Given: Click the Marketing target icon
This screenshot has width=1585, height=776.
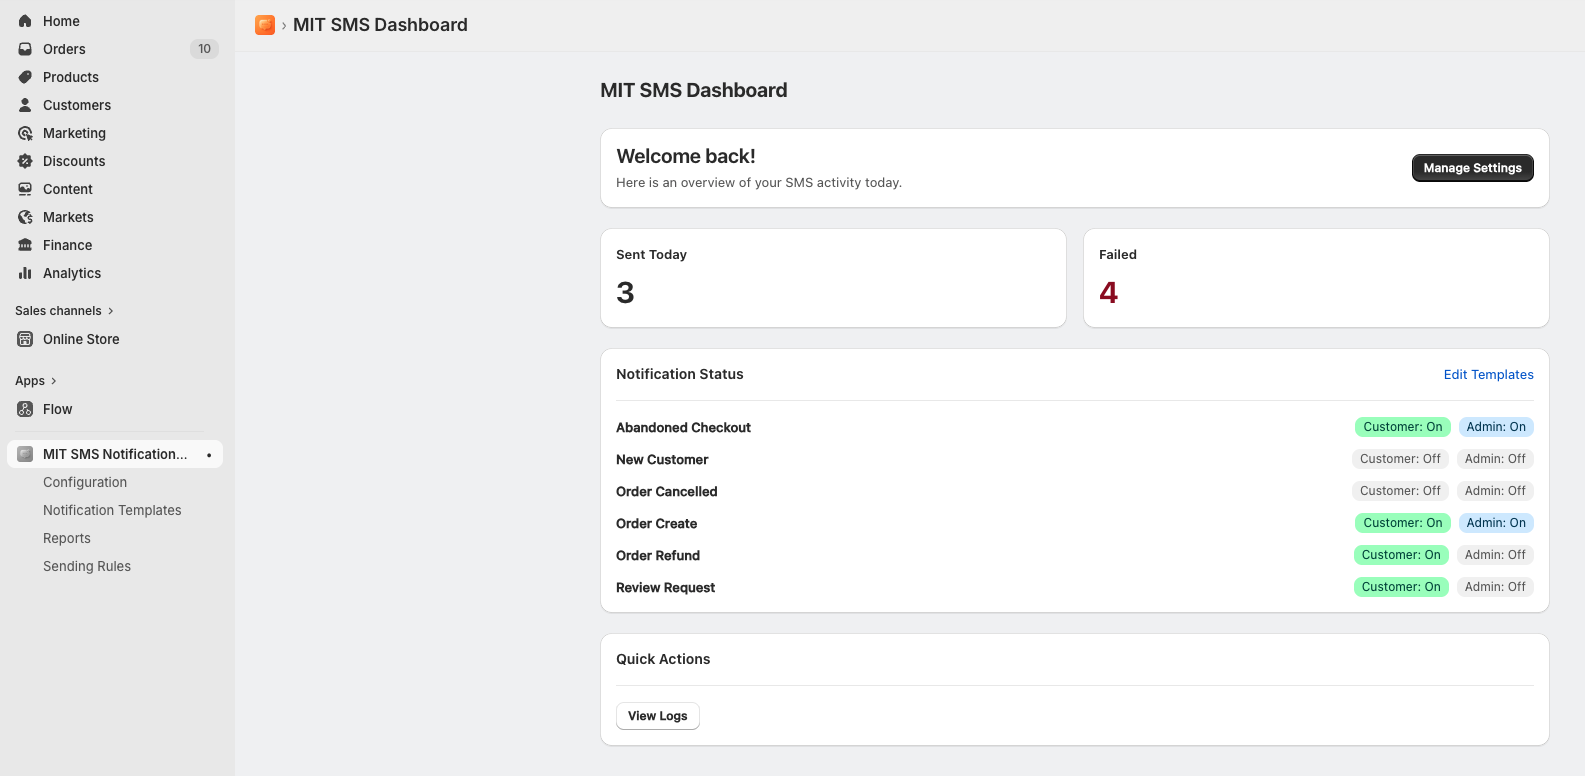Looking at the screenshot, I should click(x=25, y=133).
